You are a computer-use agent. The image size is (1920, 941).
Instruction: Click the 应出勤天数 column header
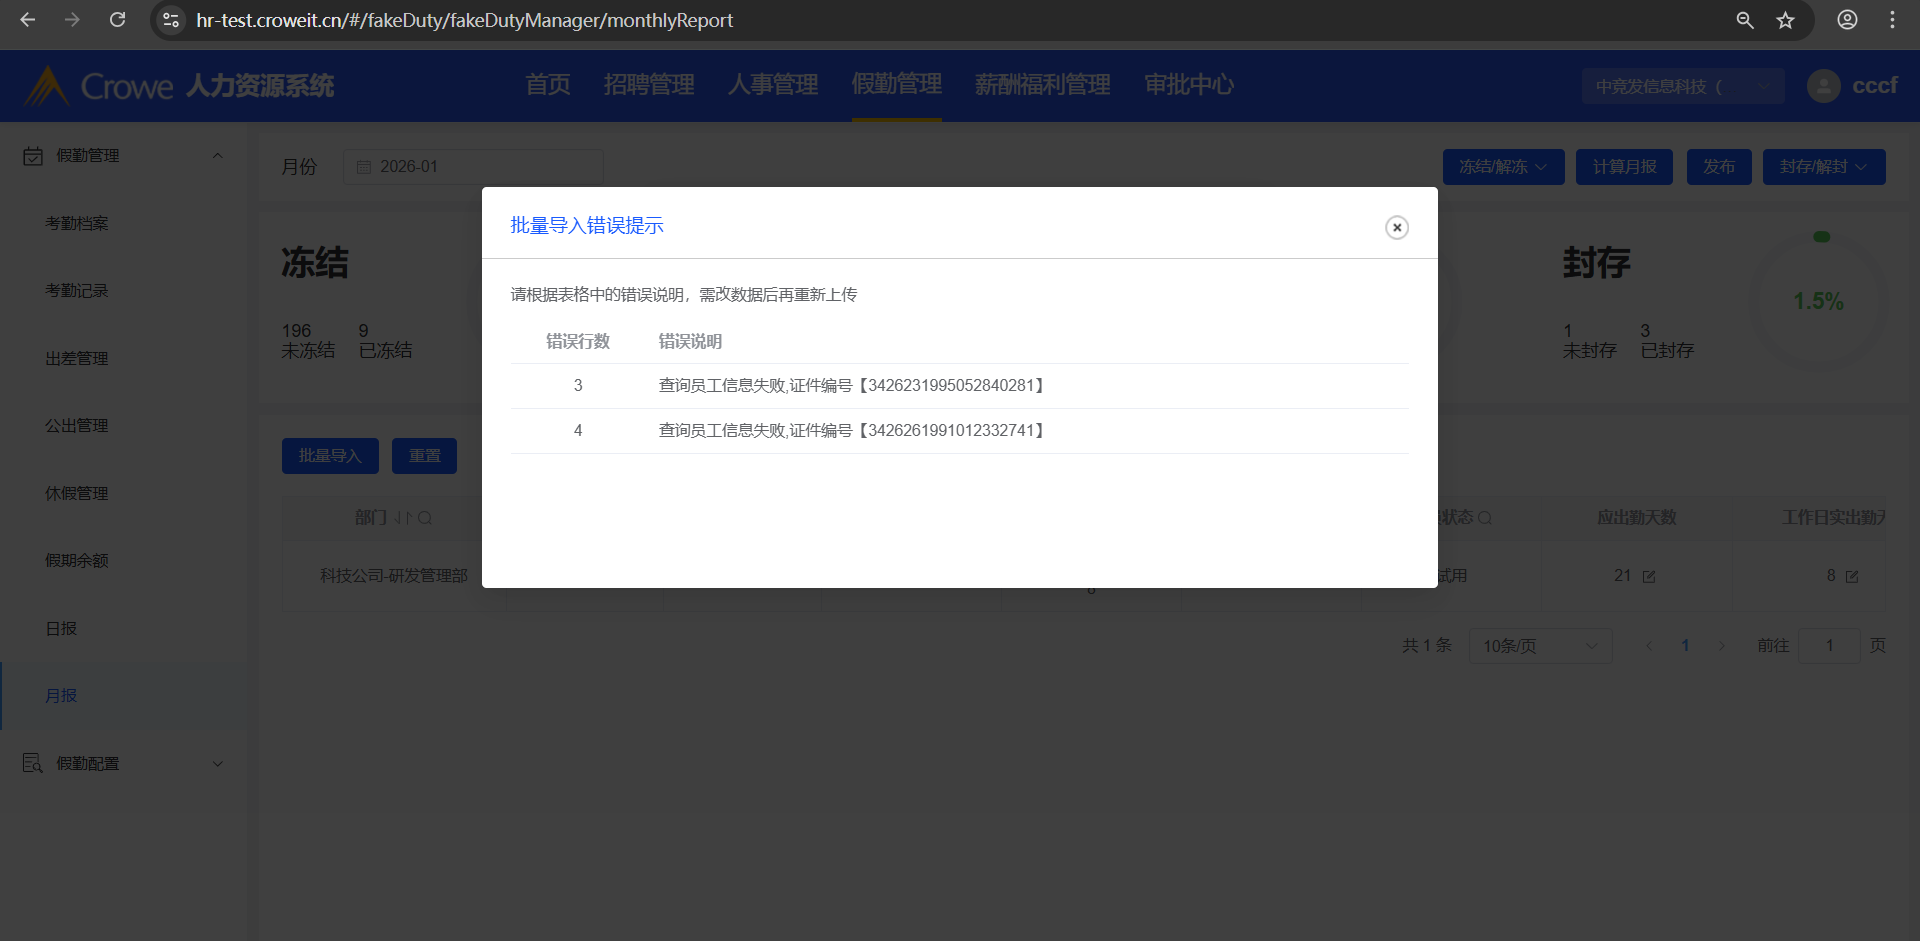(1637, 518)
